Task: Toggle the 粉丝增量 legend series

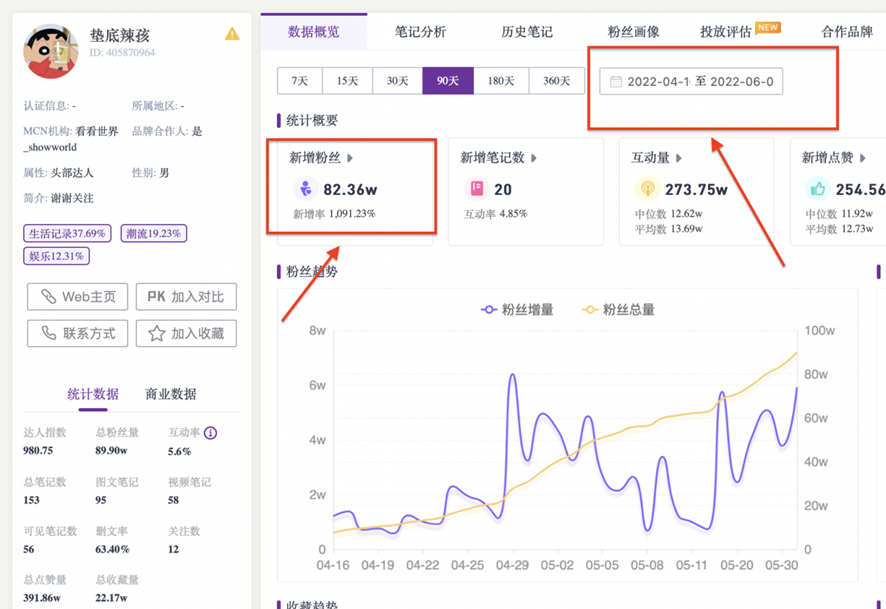Action: click(517, 310)
